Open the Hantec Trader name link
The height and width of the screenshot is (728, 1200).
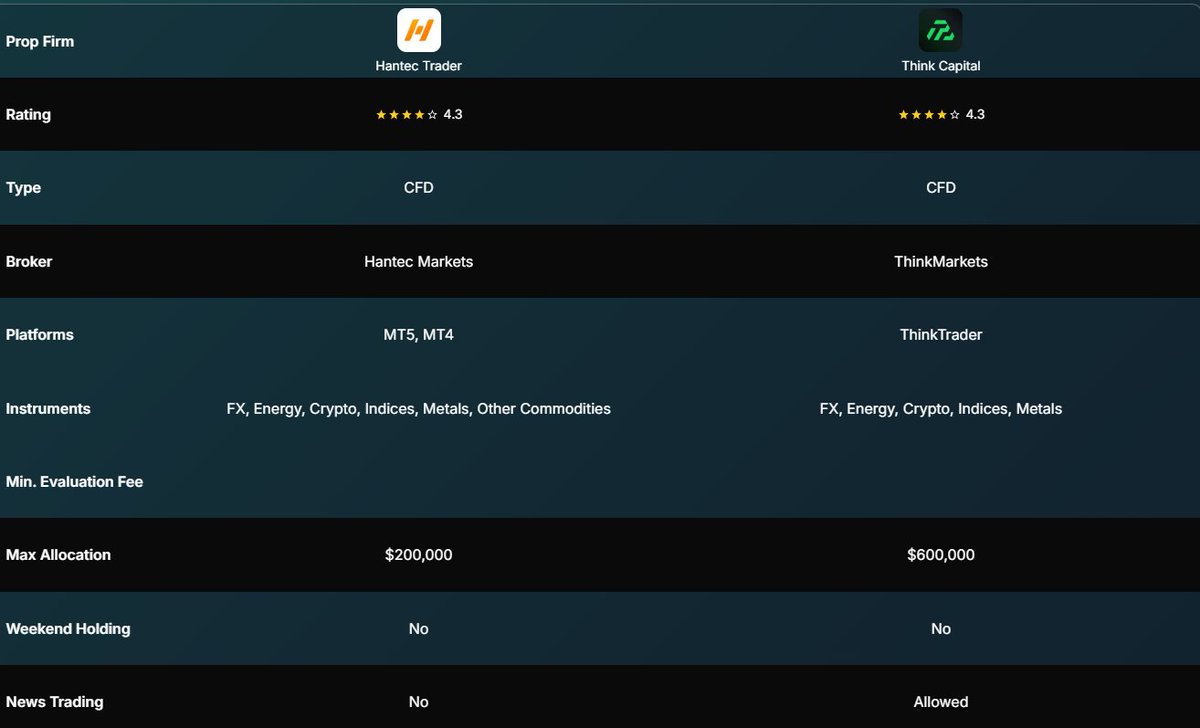point(418,65)
